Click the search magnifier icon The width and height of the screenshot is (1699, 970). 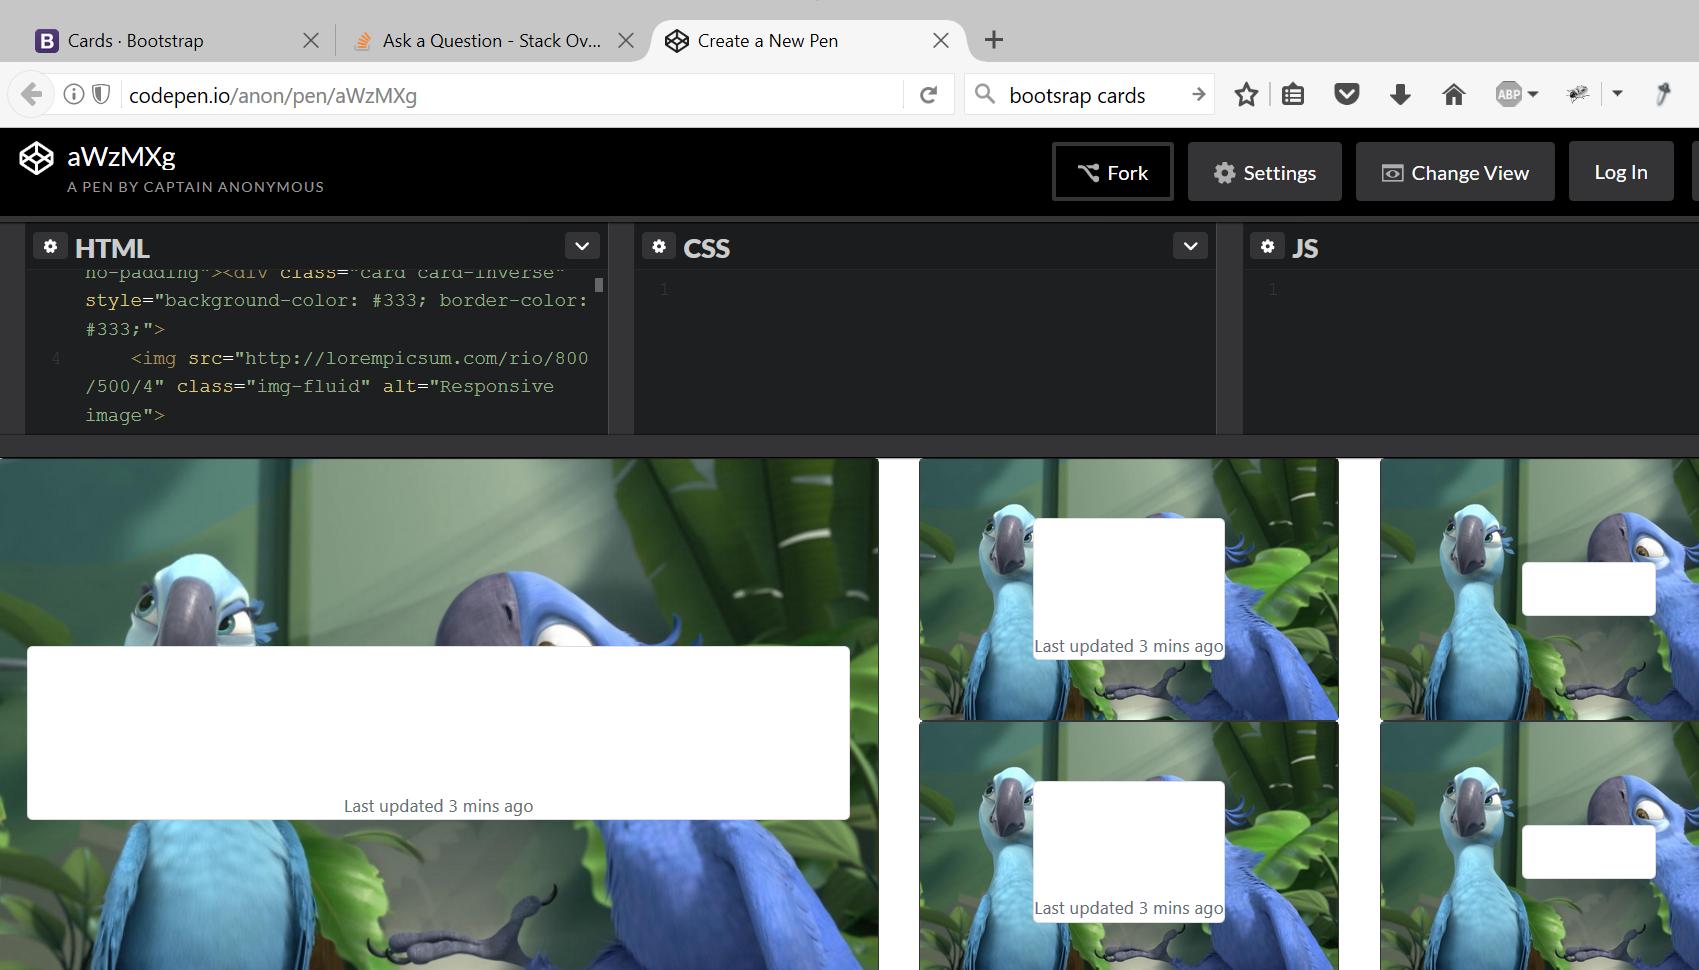[x=985, y=94]
